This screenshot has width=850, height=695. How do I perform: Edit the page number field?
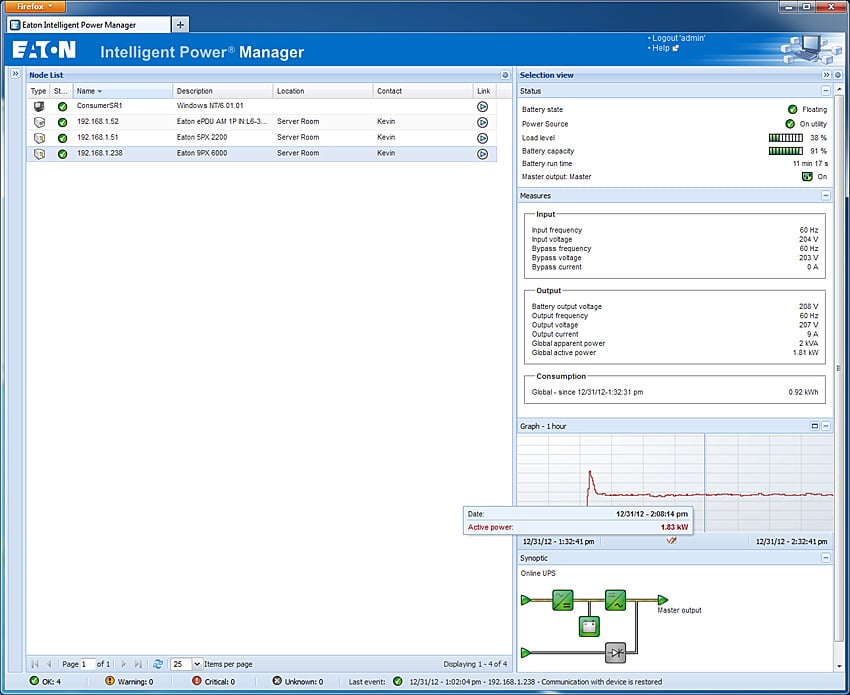click(87, 664)
